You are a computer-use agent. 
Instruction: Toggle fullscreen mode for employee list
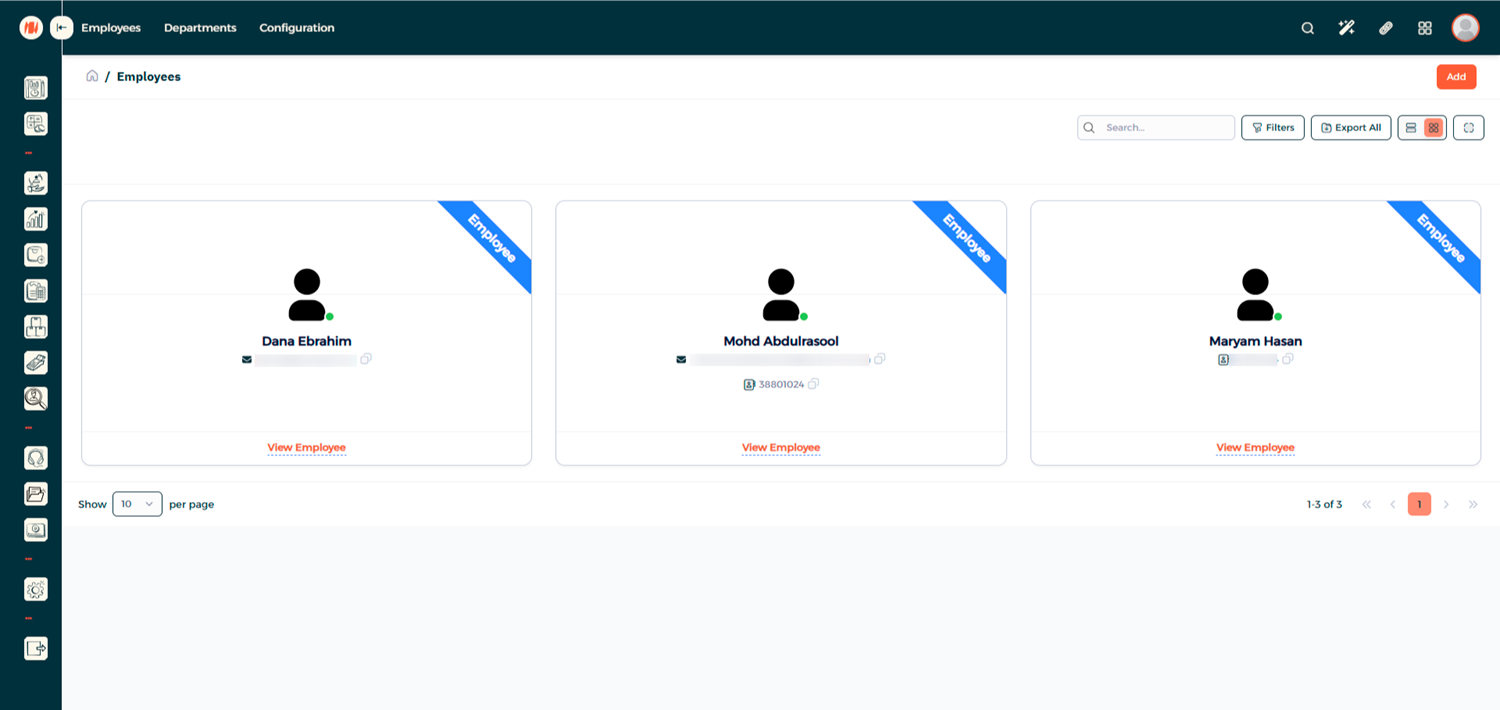pyautogui.click(x=1468, y=128)
